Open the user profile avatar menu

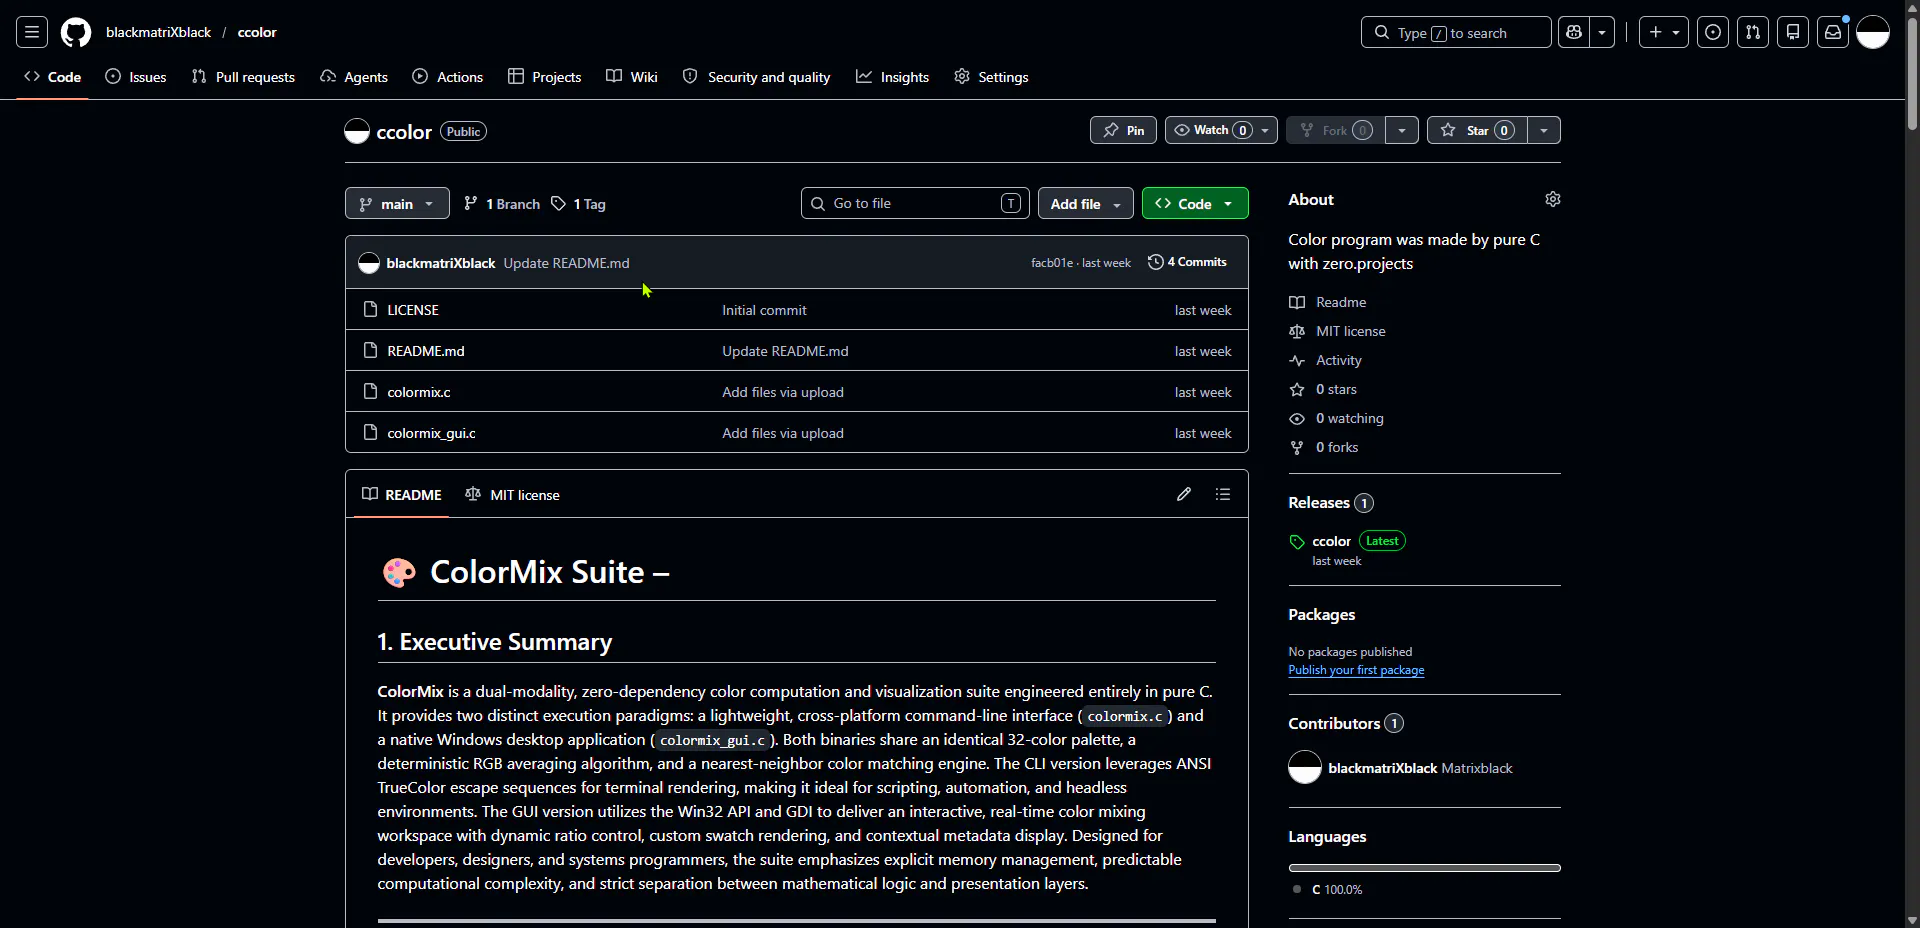click(1873, 32)
